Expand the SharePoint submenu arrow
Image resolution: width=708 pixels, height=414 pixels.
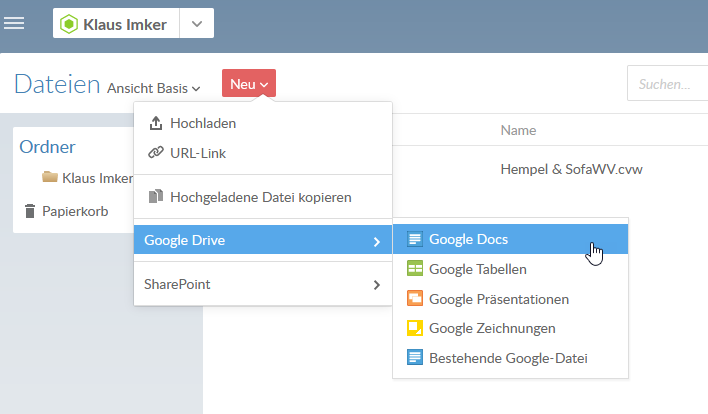click(377, 285)
